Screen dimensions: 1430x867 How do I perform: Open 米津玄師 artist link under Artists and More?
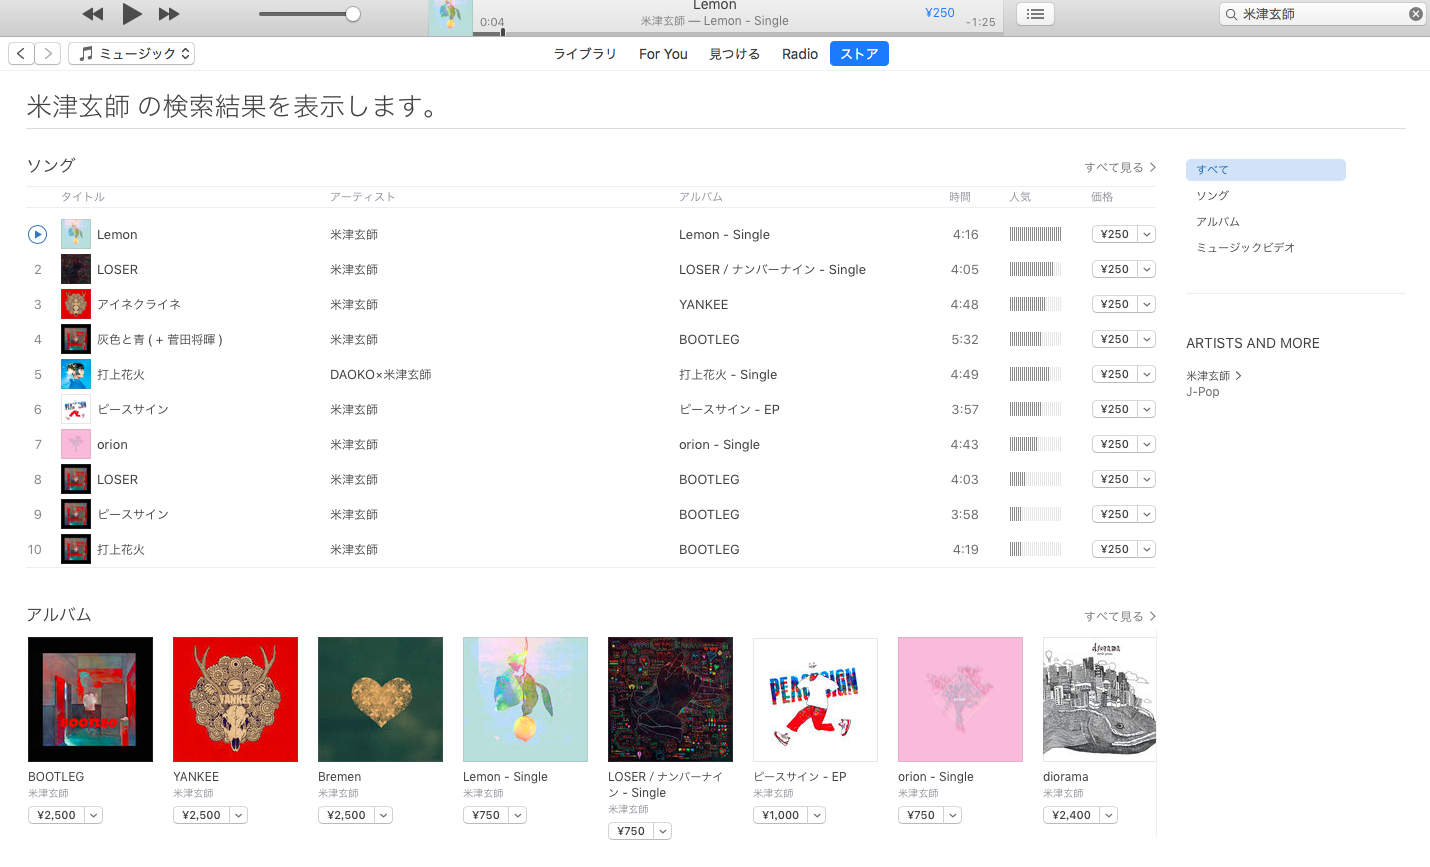coord(1213,376)
